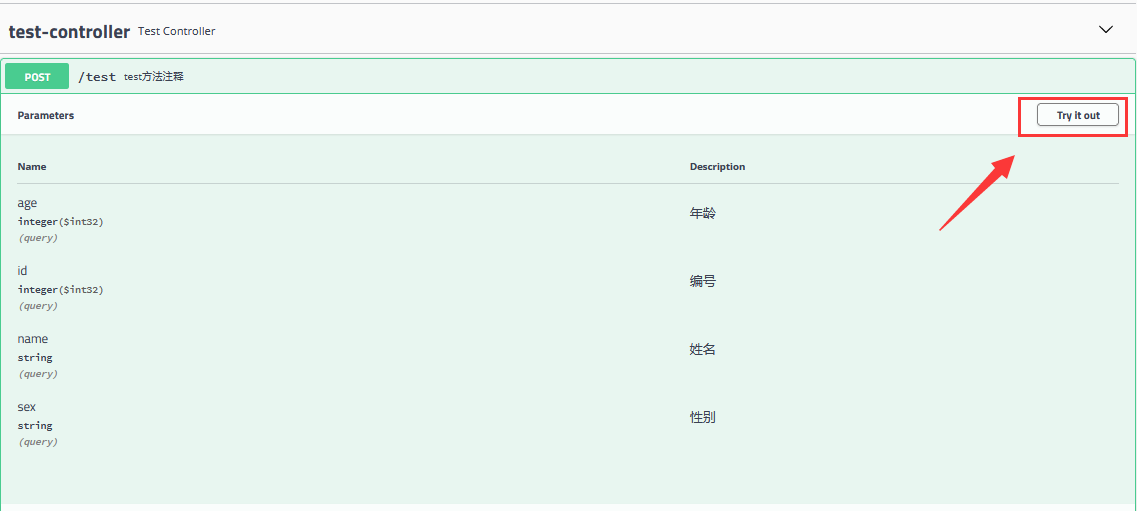Screen dimensions: 1137x511
Task: Click the Name column header
Action: (x=32, y=167)
